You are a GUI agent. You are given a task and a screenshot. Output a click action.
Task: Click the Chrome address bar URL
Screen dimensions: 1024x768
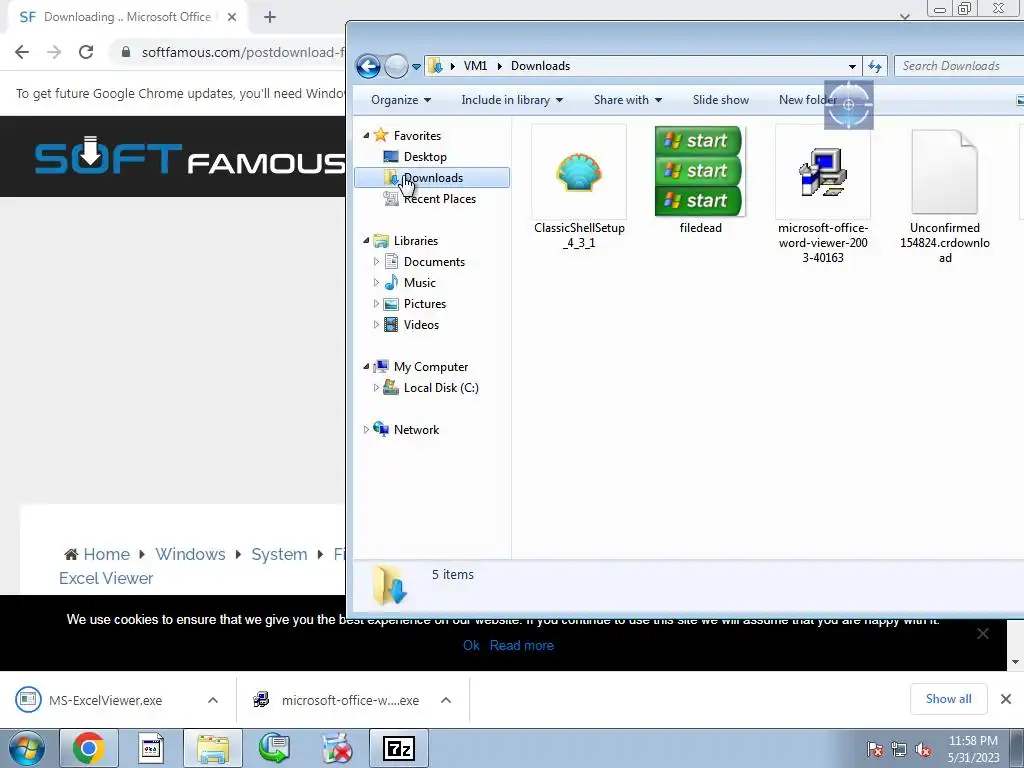coord(242,52)
